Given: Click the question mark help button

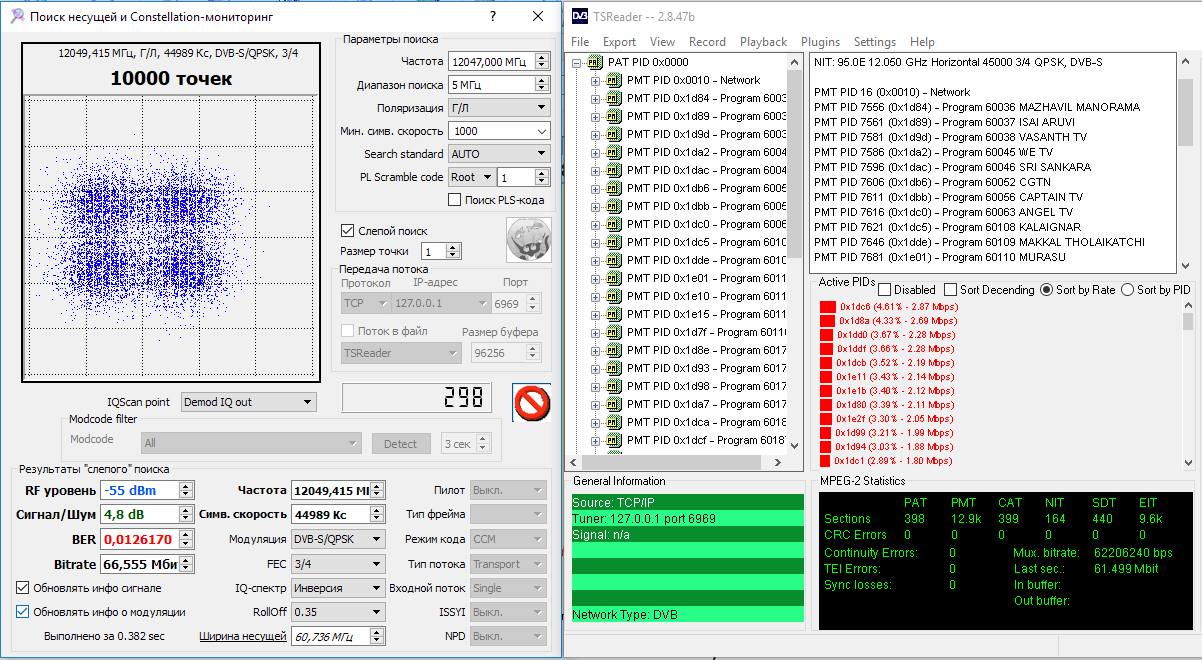Looking at the screenshot, I should [x=493, y=16].
